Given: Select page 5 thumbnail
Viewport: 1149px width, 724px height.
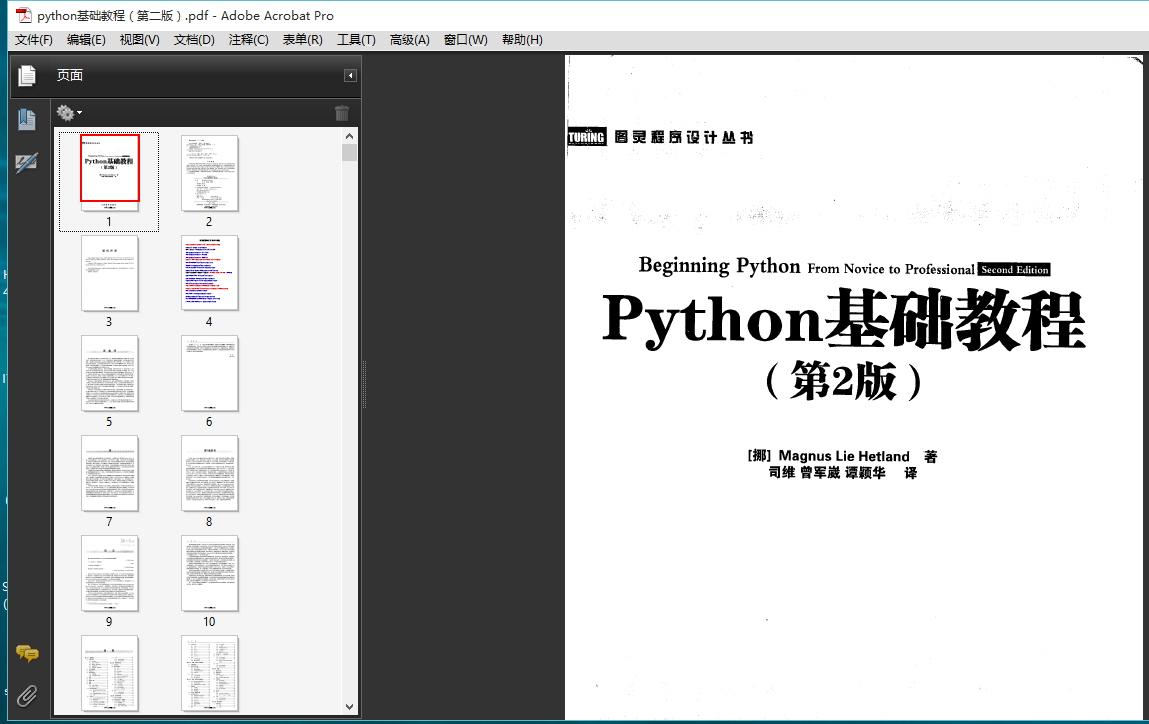Looking at the screenshot, I should click(x=110, y=373).
